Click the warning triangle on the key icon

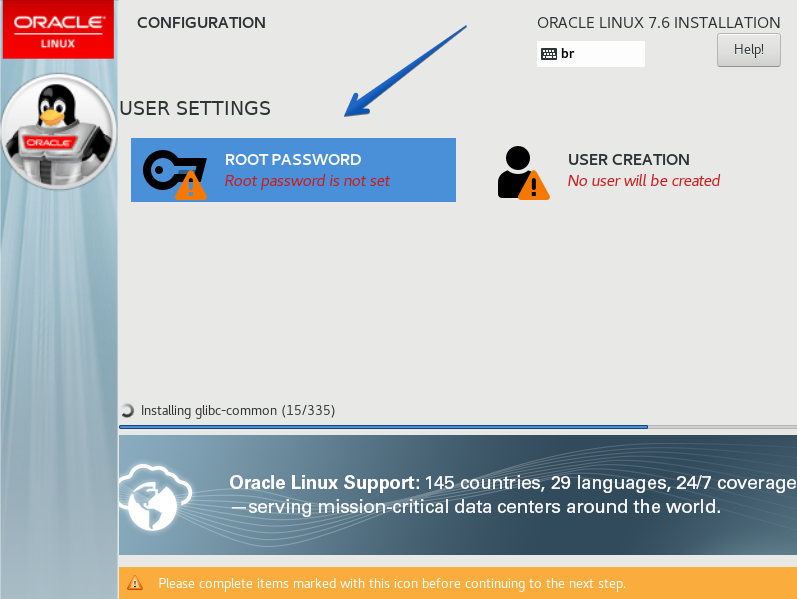[190, 185]
